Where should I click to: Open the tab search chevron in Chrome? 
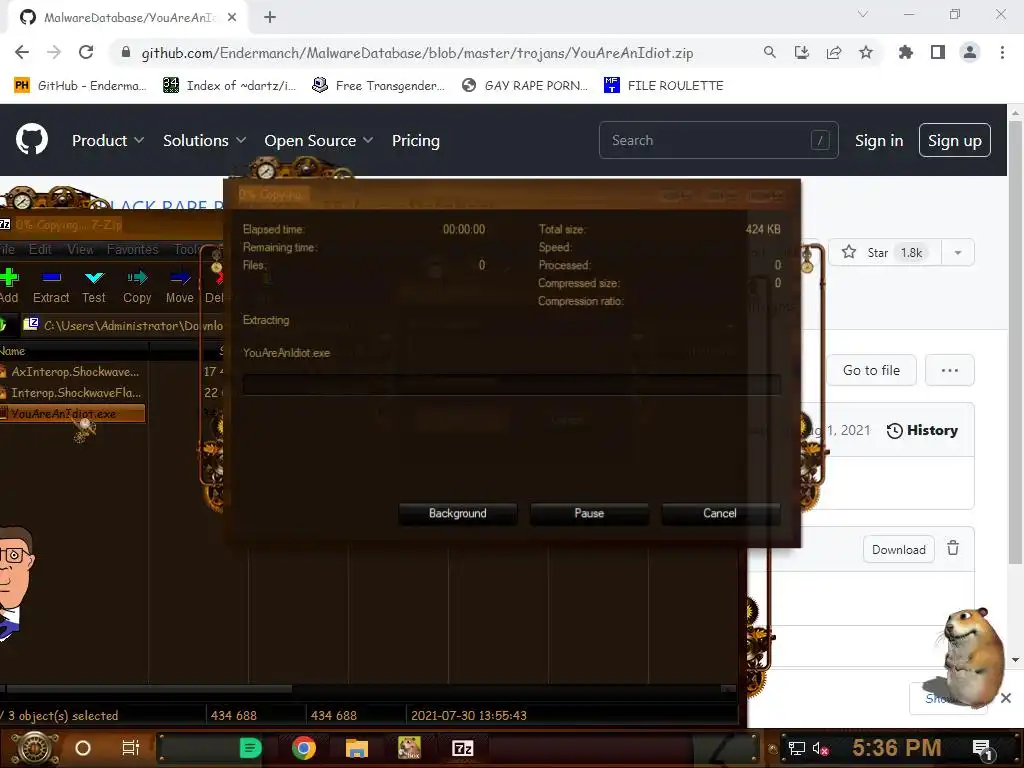pyautogui.click(x=863, y=14)
